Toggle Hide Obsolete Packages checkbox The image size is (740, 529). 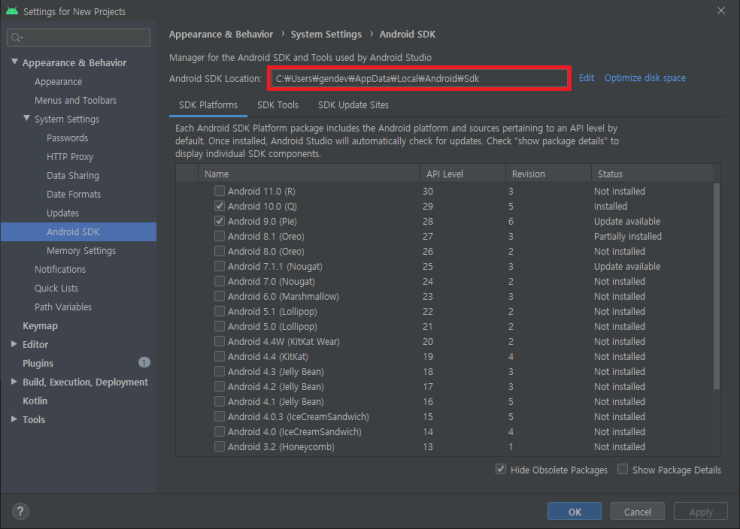coord(501,470)
